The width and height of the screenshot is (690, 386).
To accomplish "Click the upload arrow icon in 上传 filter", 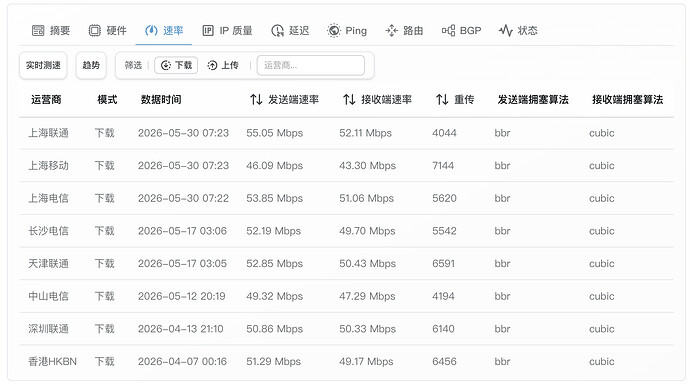I will pos(213,65).
